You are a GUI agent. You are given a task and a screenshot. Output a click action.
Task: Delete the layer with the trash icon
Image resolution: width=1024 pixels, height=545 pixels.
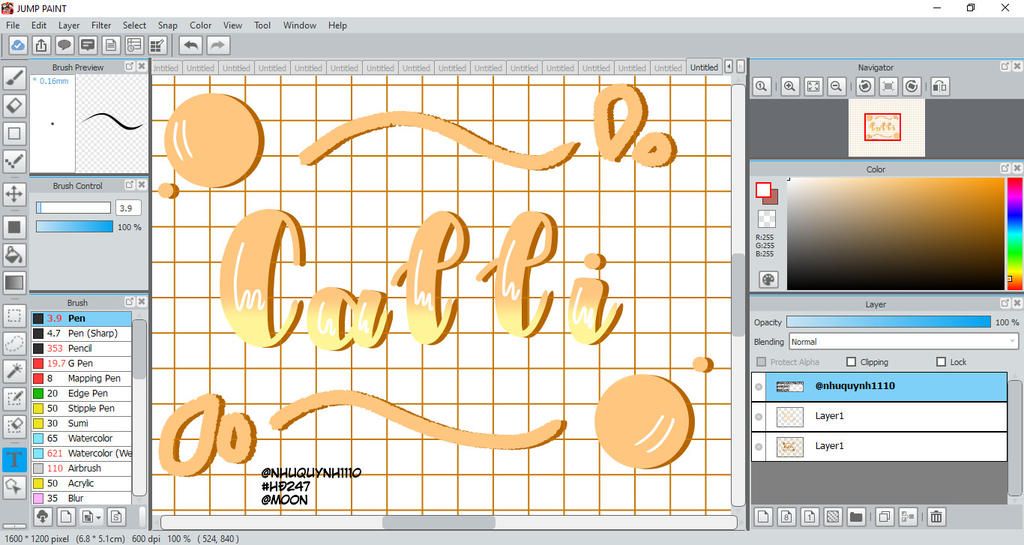[936, 517]
